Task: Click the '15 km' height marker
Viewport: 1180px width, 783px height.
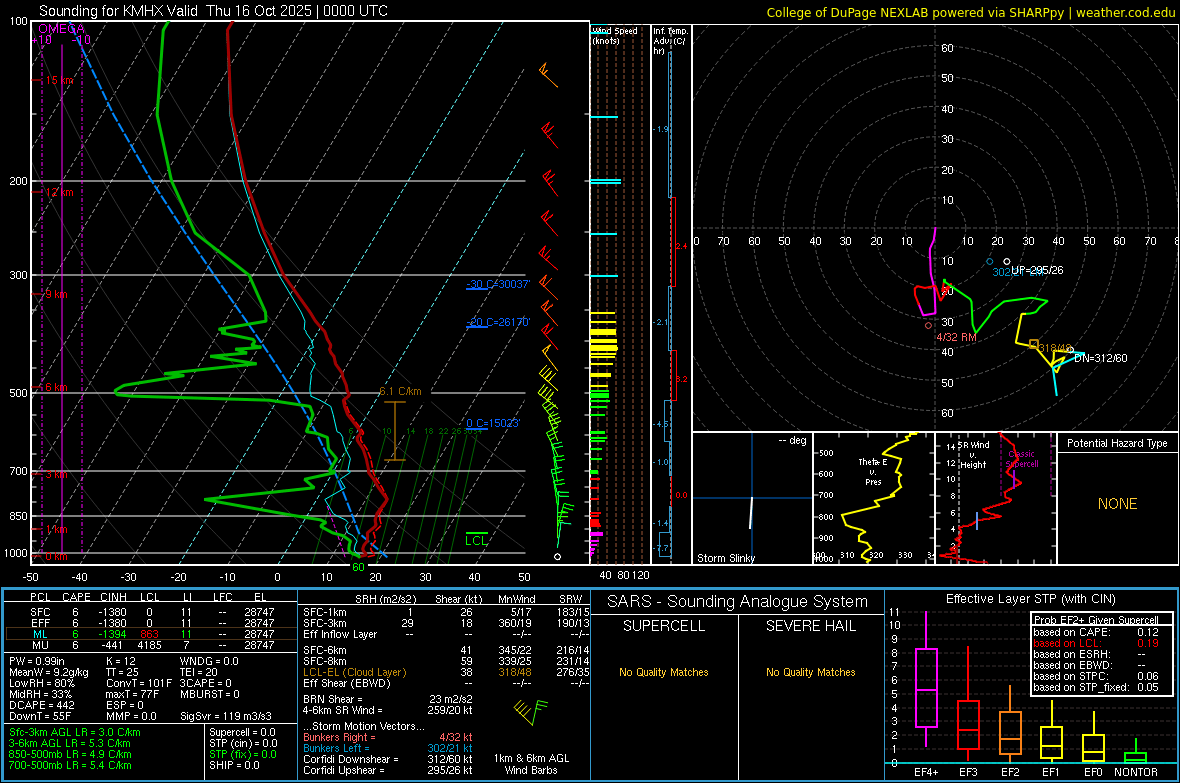Action: pos(60,80)
